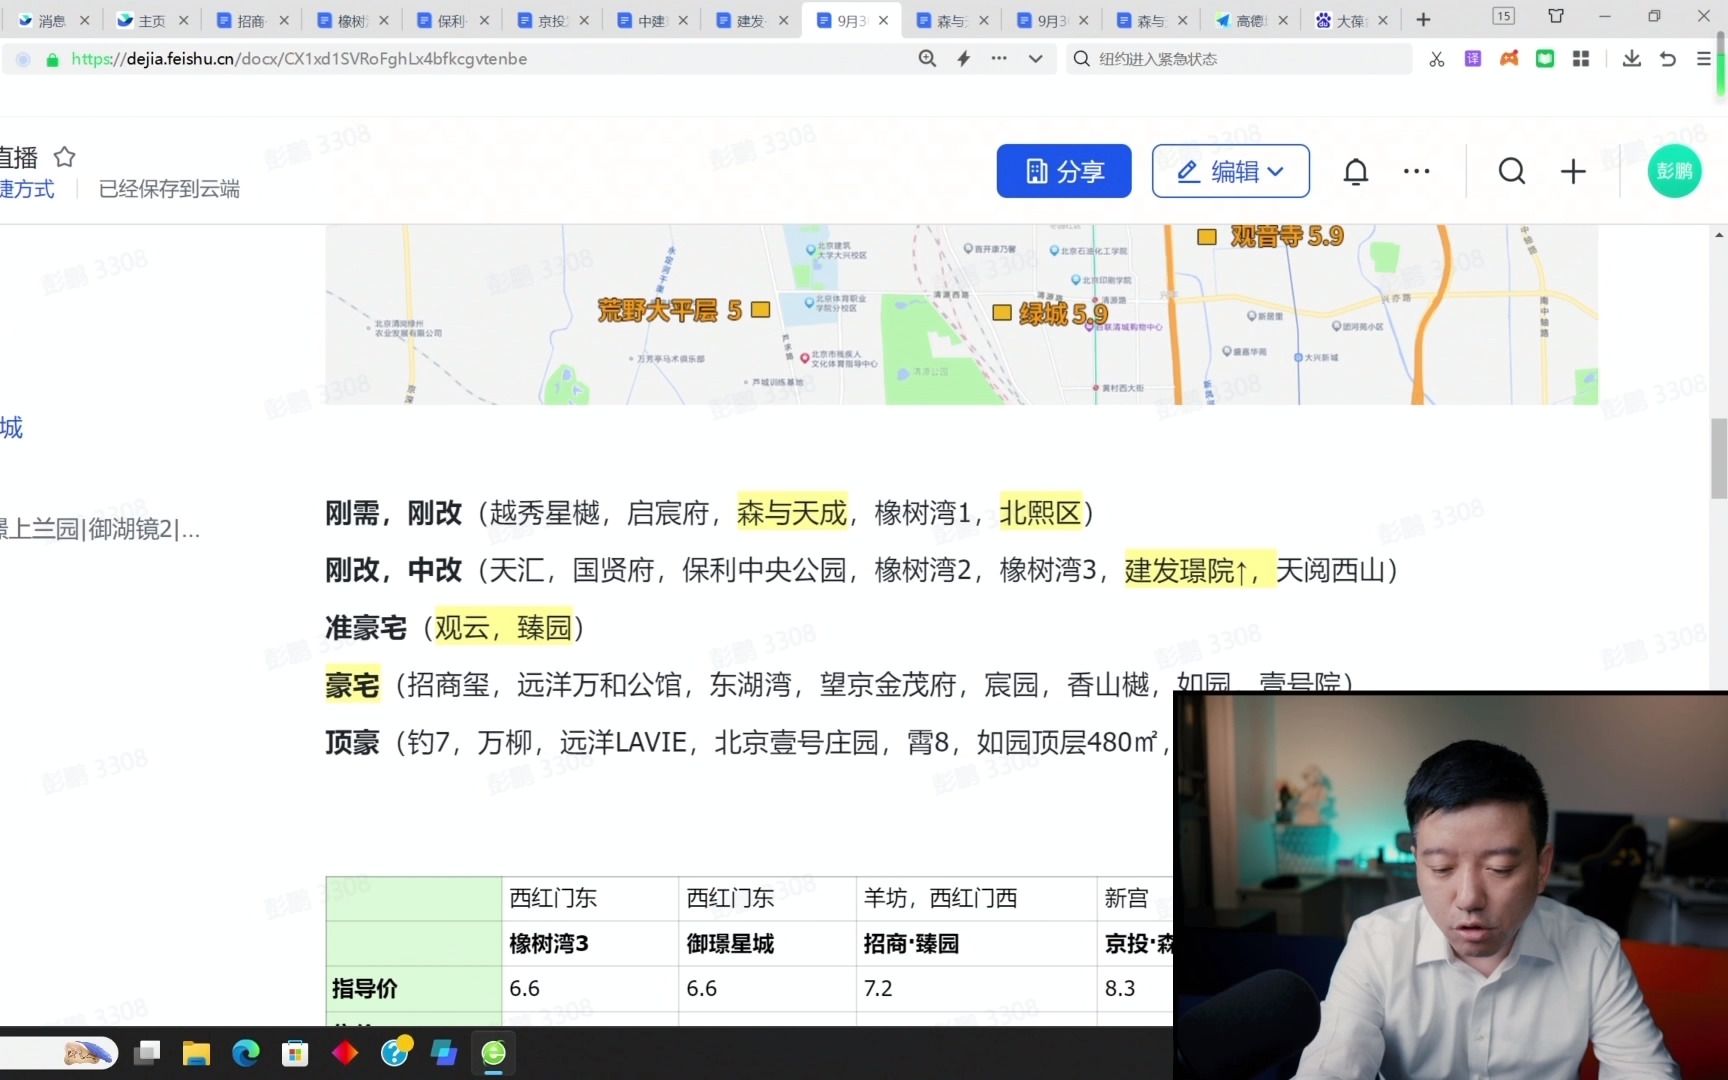1728x1080 pixels.
Task: Click the 橡树湾3 table cell
Action: tap(590, 943)
